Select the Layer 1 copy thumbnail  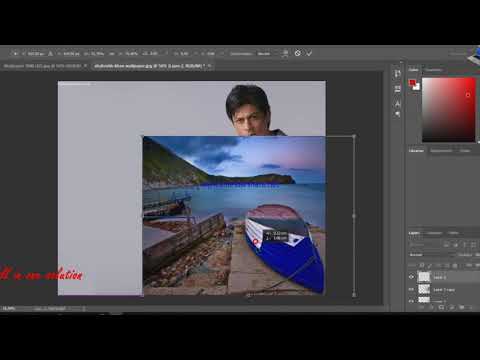coord(424,289)
